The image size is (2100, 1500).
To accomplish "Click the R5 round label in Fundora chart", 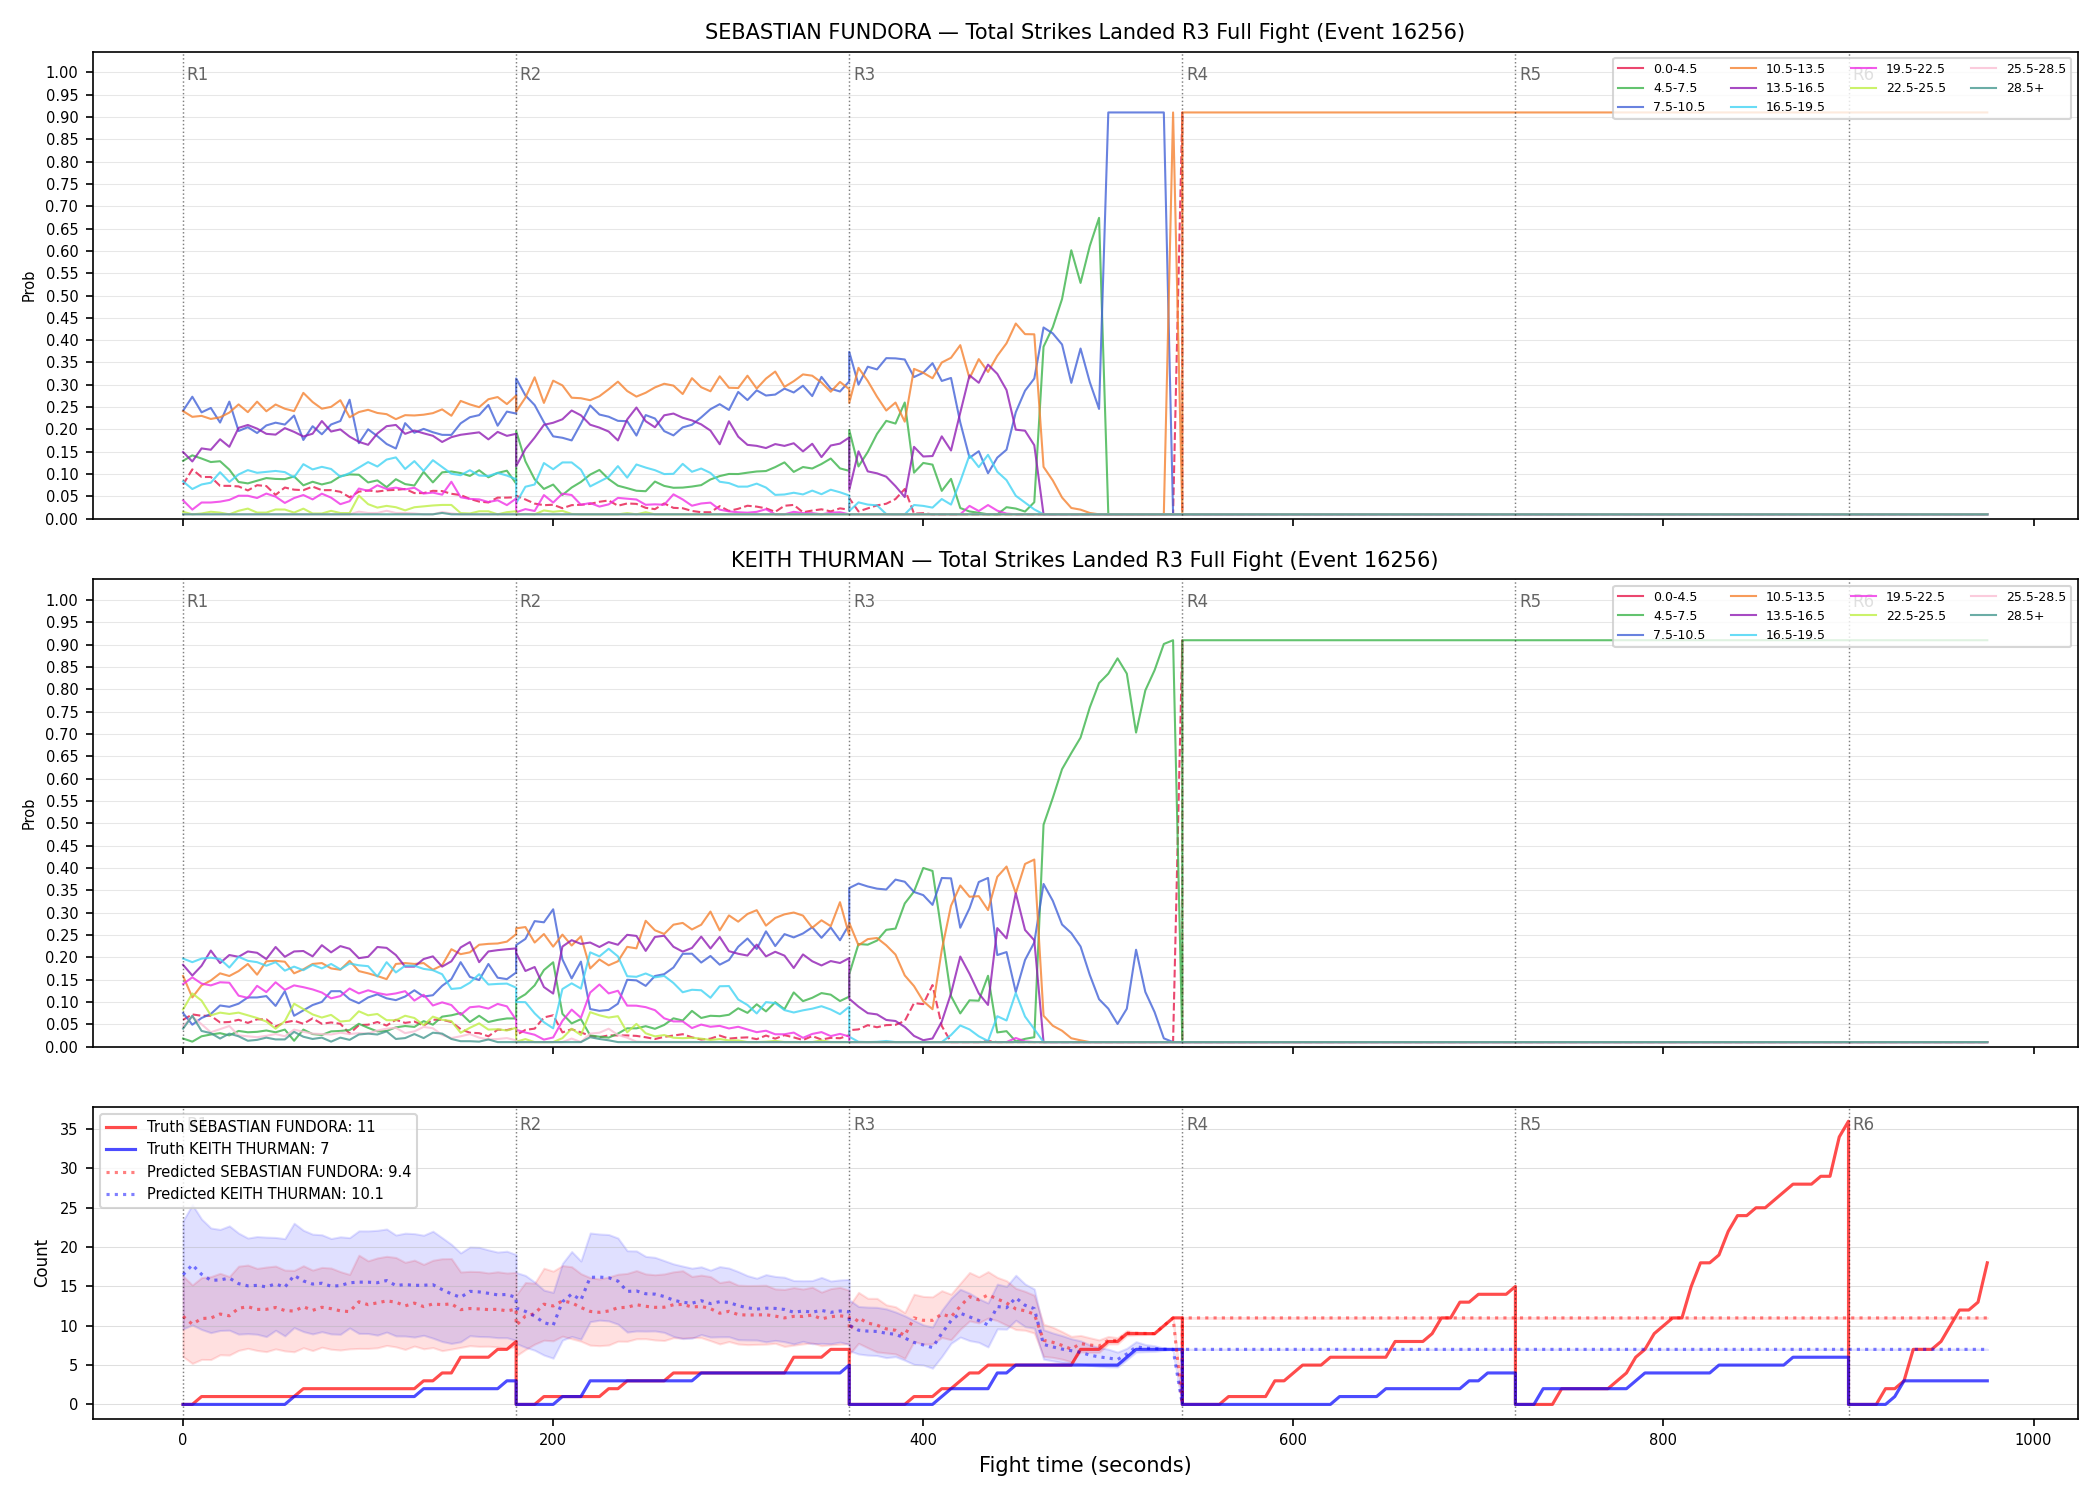I will [1530, 74].
